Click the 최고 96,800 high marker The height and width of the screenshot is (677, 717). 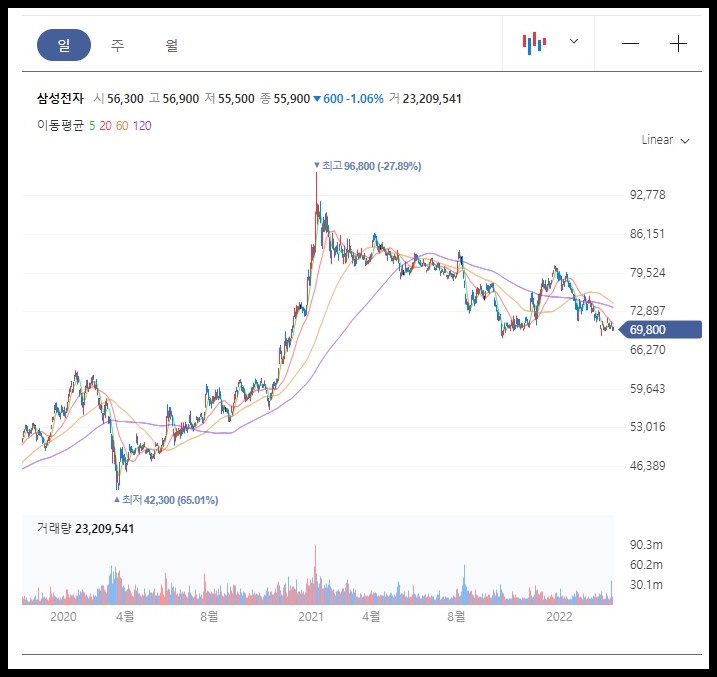(x=368, y=166)
